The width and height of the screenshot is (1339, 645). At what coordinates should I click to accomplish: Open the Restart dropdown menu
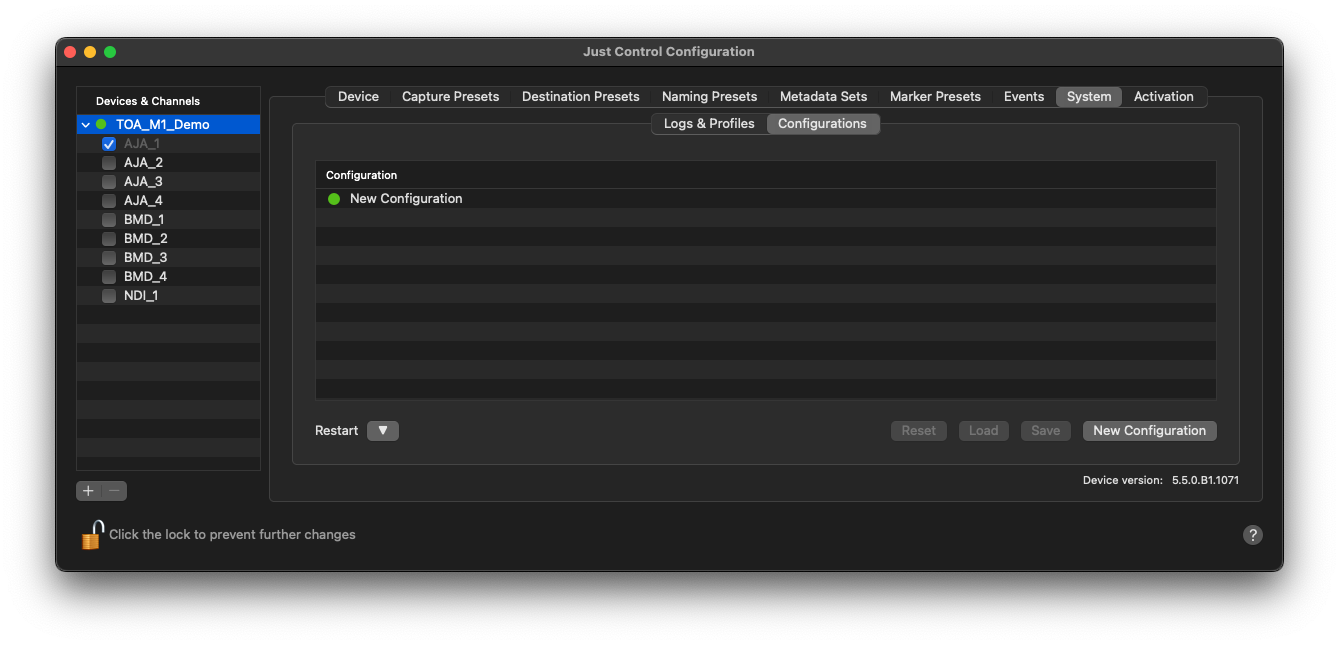pos(383,431)
